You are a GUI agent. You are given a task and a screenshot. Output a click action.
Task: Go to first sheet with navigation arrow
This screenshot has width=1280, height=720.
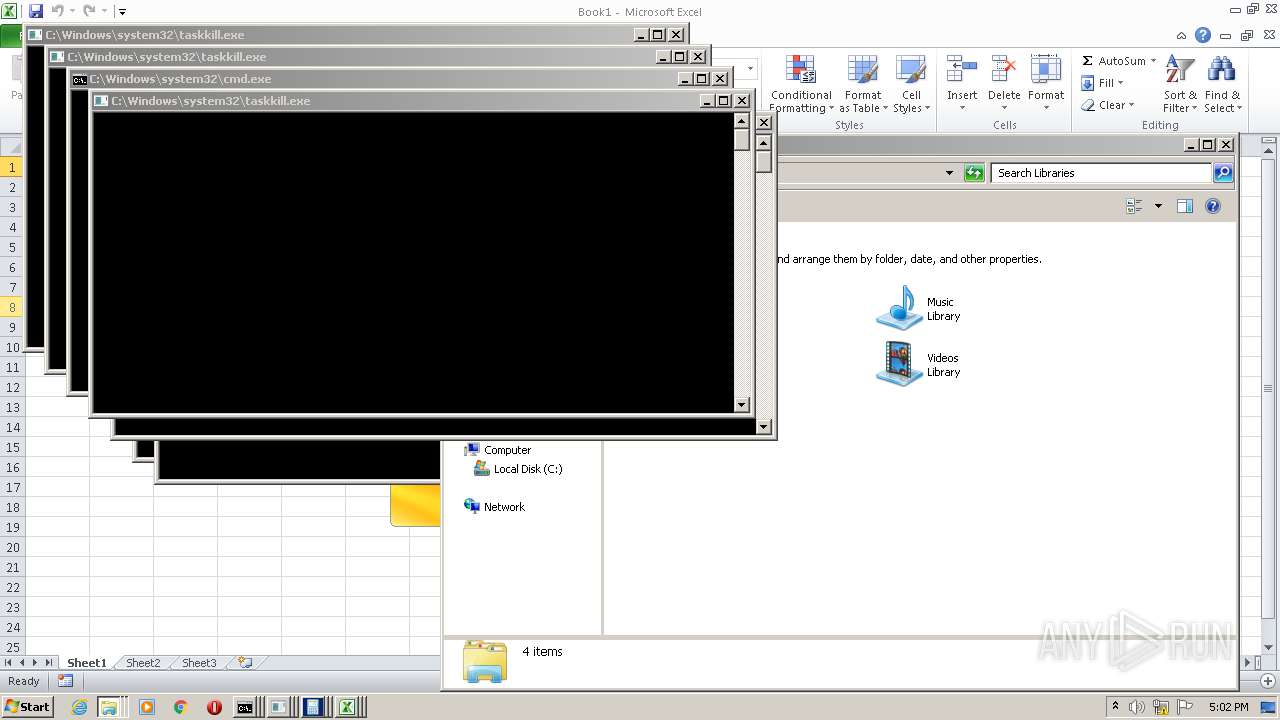point(8,663)
